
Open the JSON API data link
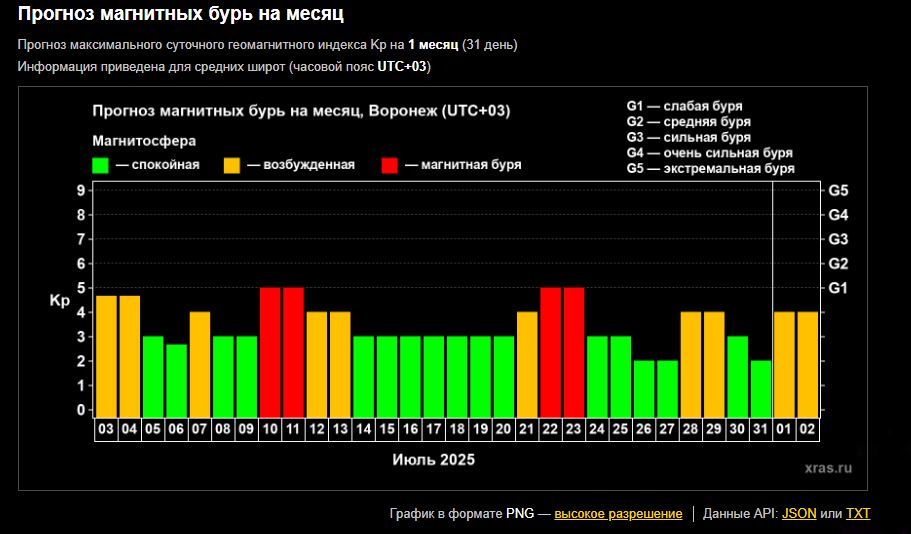tap(798, 513)
